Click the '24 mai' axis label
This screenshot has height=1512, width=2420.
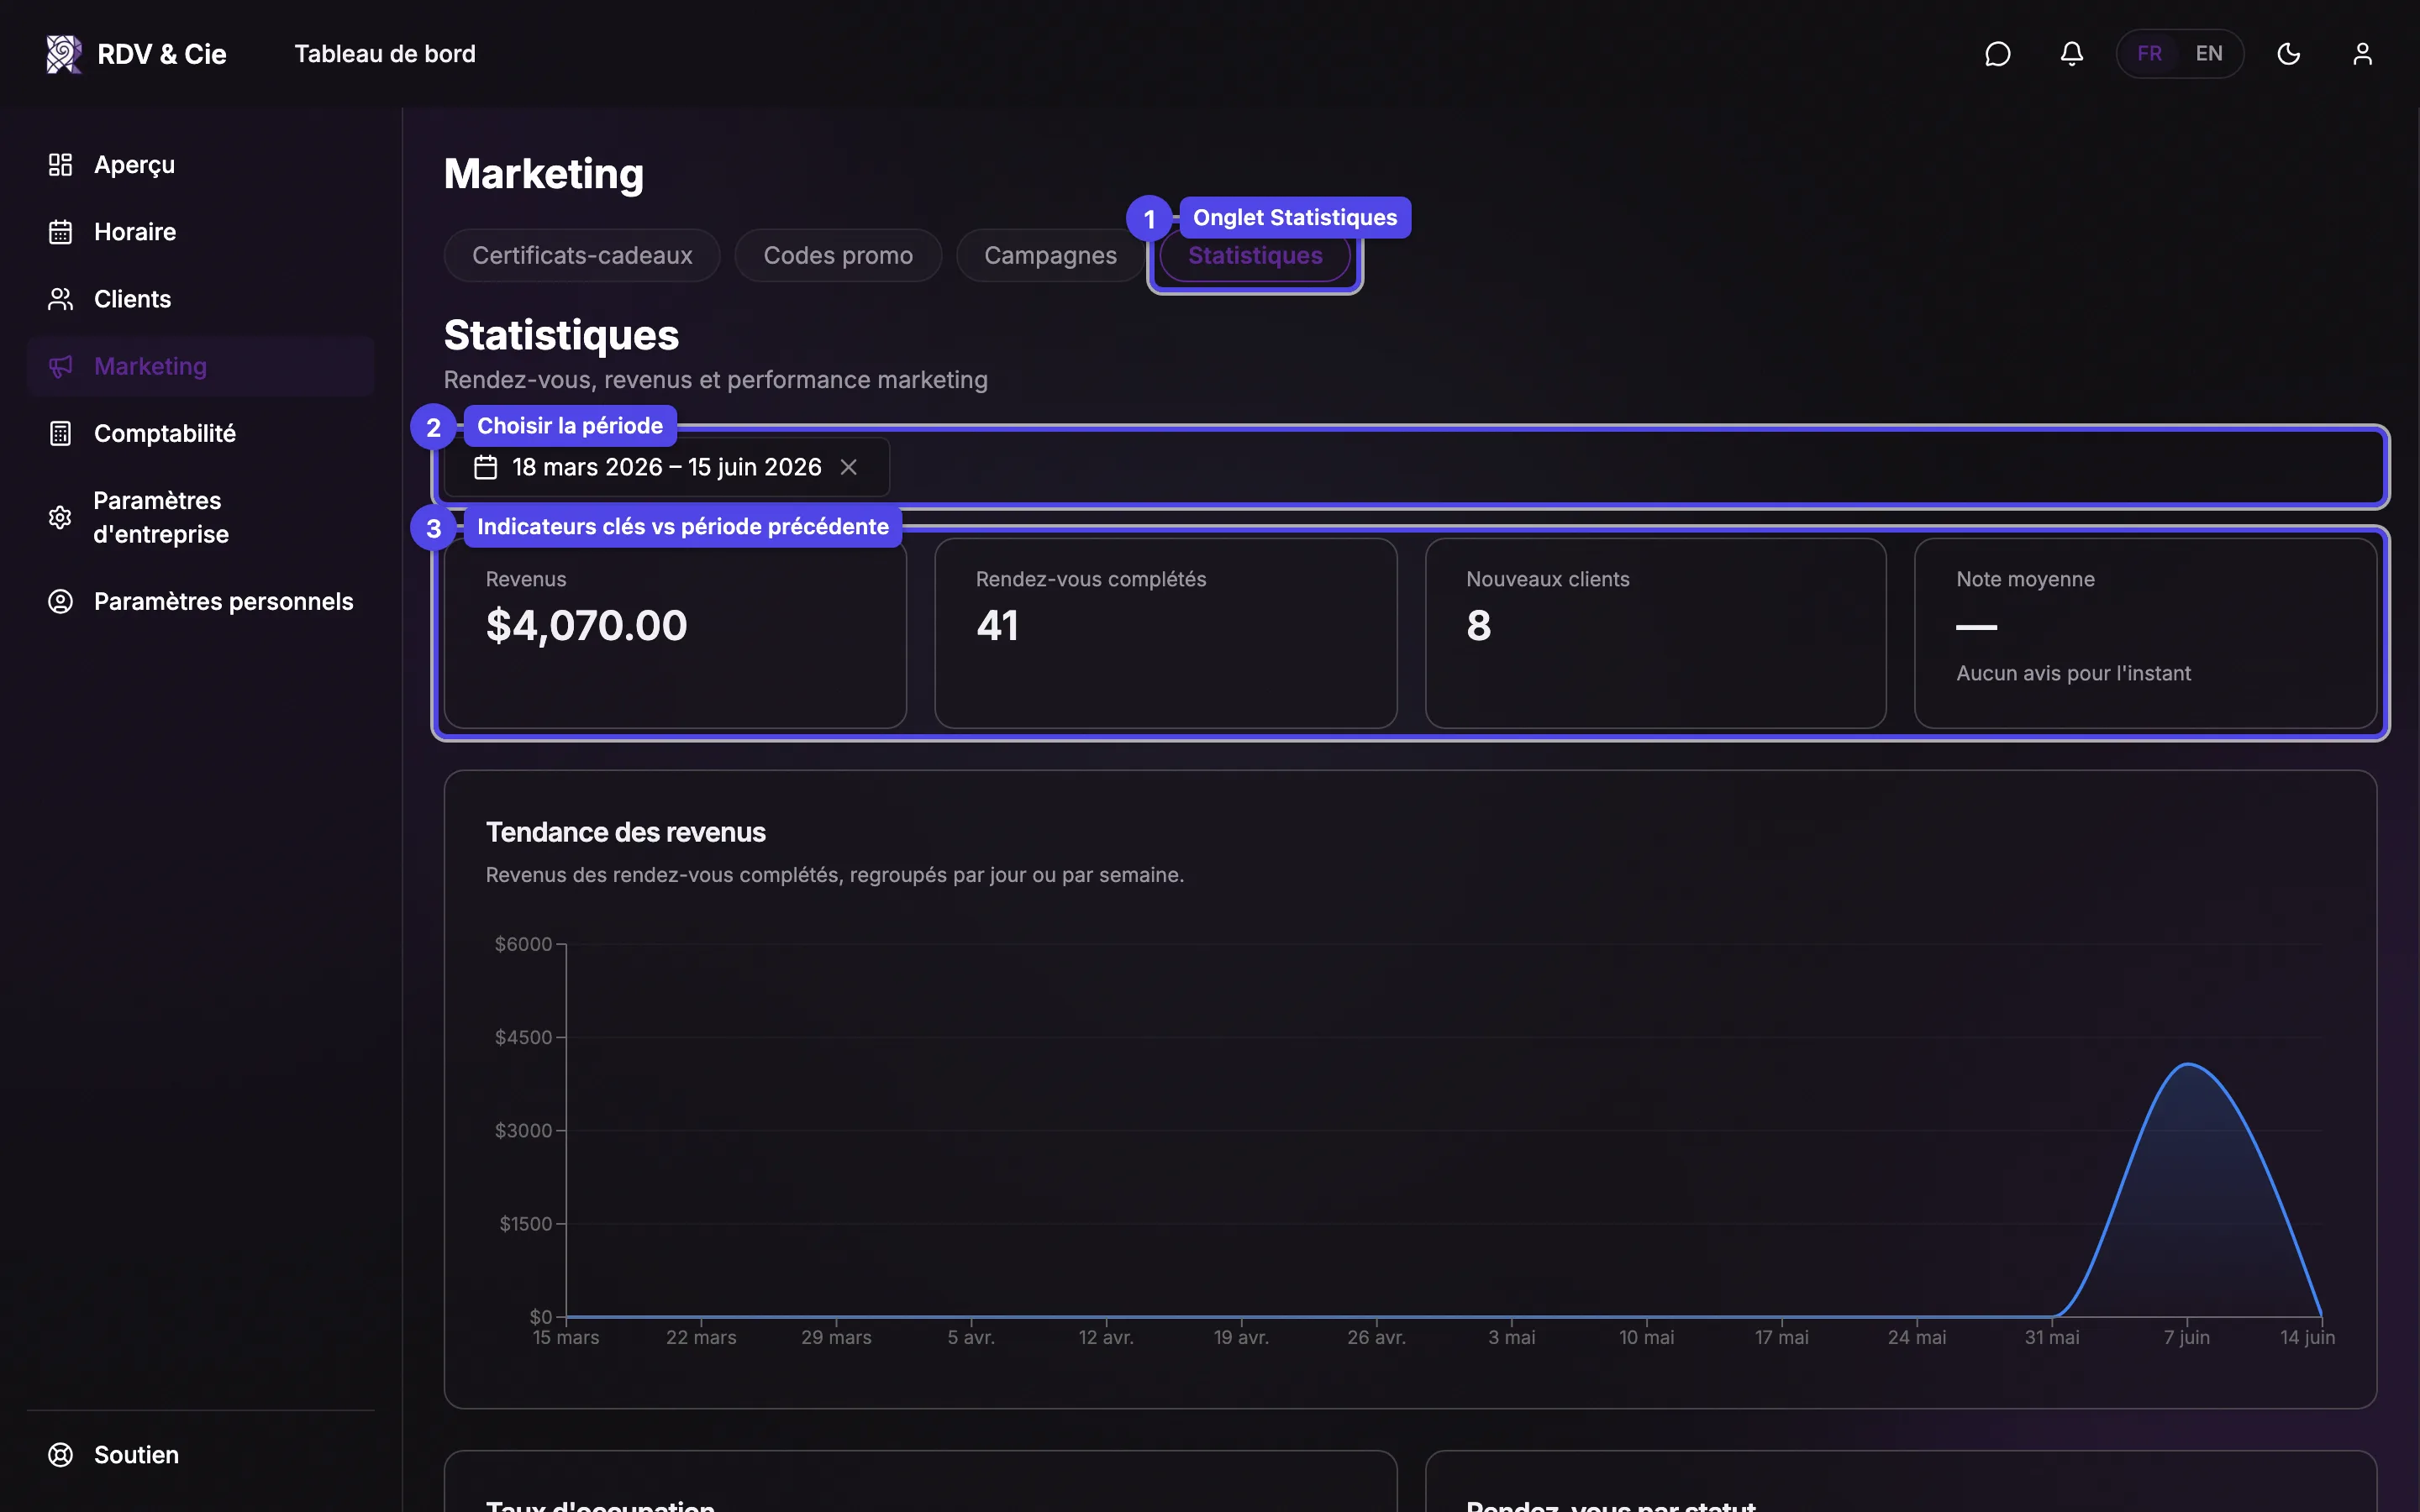[x=1916, y=1337]
